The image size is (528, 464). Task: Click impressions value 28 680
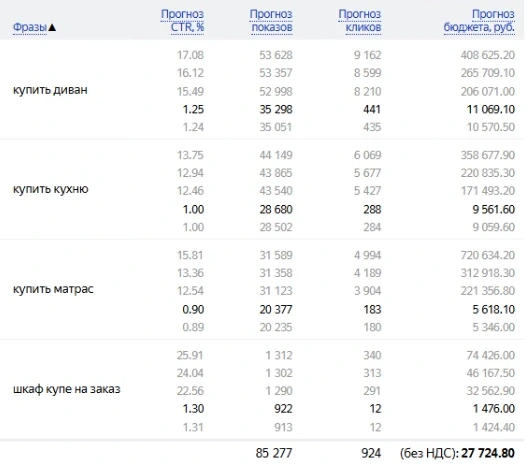tap(276, 209)
